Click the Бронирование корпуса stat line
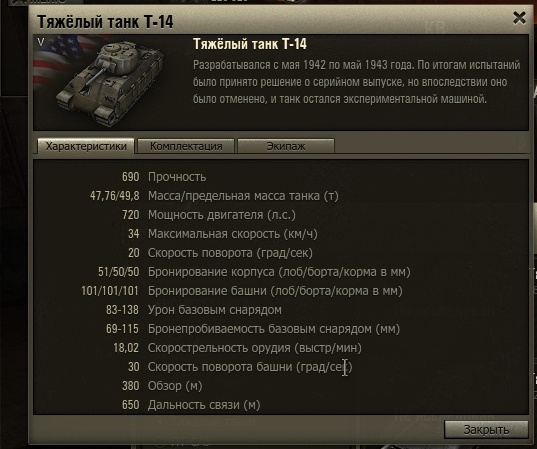 tap(254, 272)
